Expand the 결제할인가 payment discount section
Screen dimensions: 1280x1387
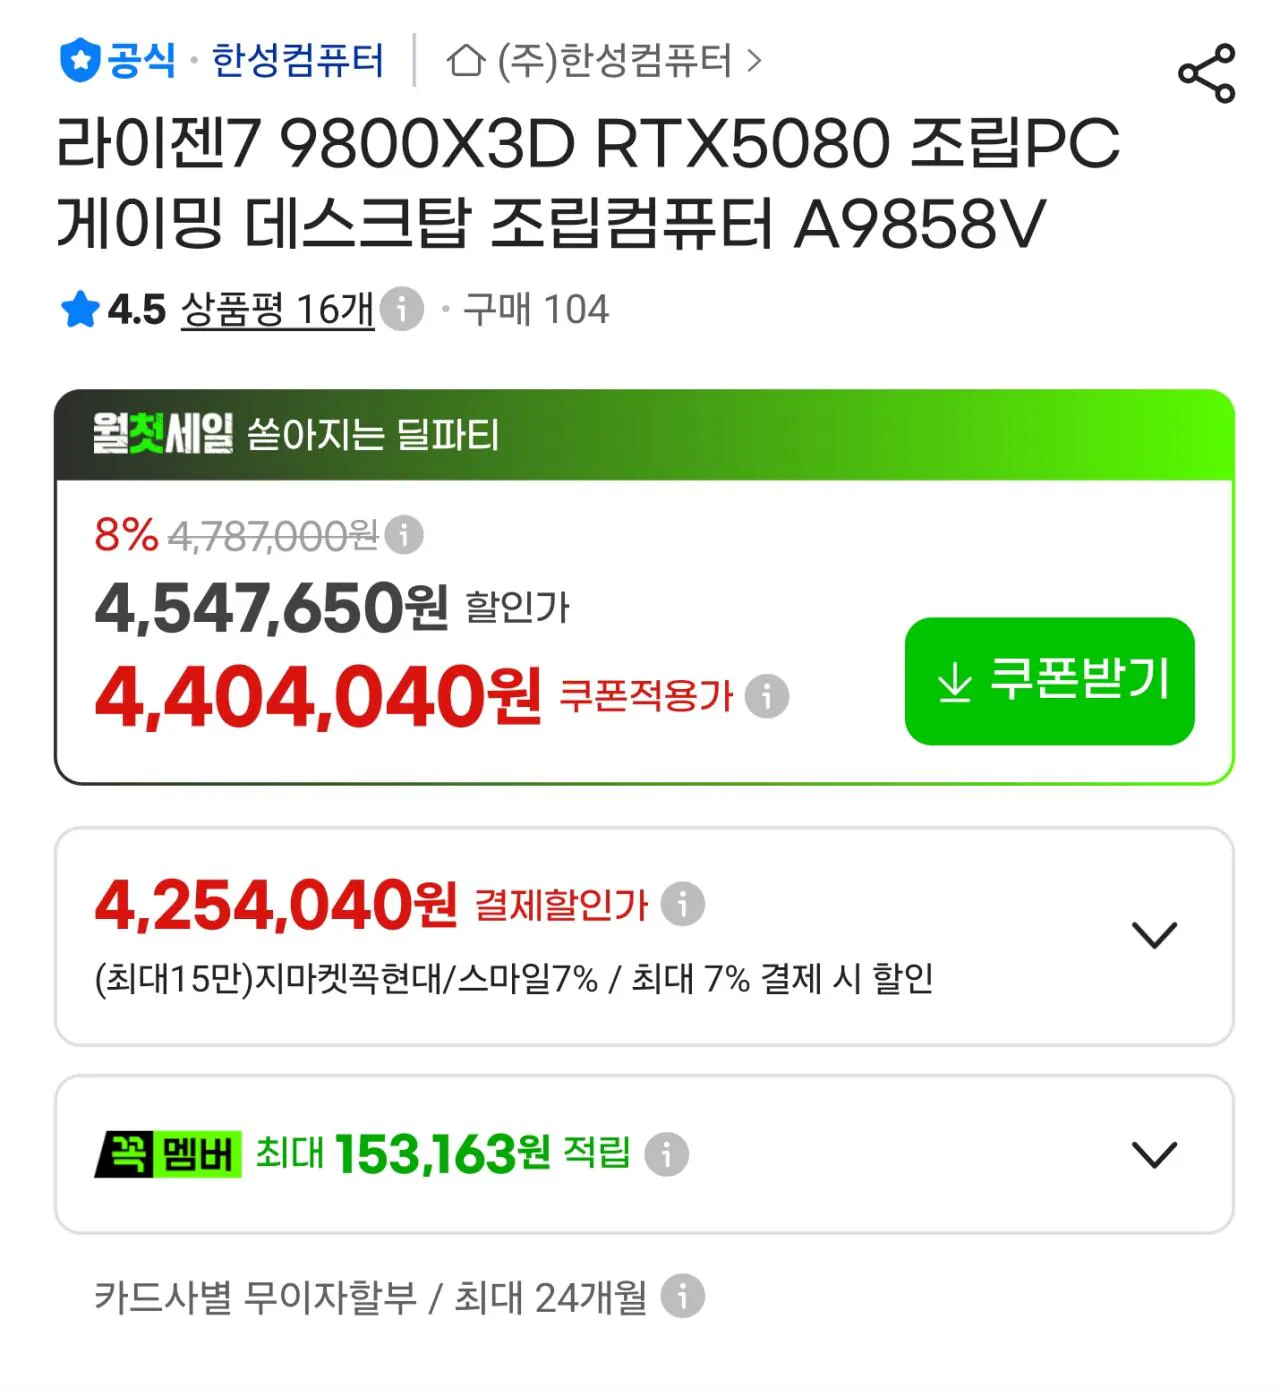pyautogui.click(x=1154, y=935)
